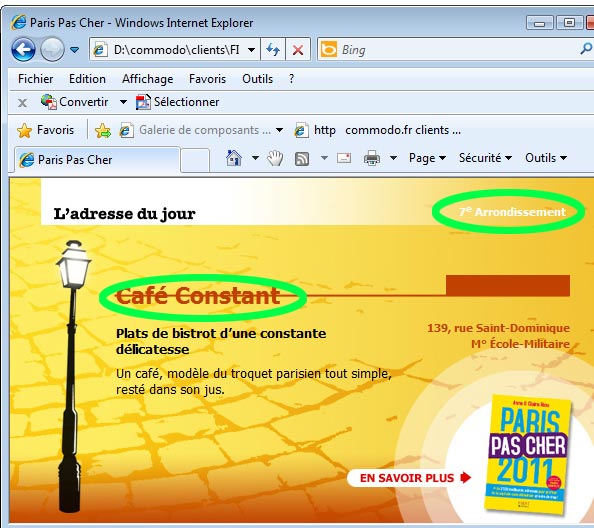Refresh the page with the blue arrows icon

pyautogui.click(x=273, y=50)
